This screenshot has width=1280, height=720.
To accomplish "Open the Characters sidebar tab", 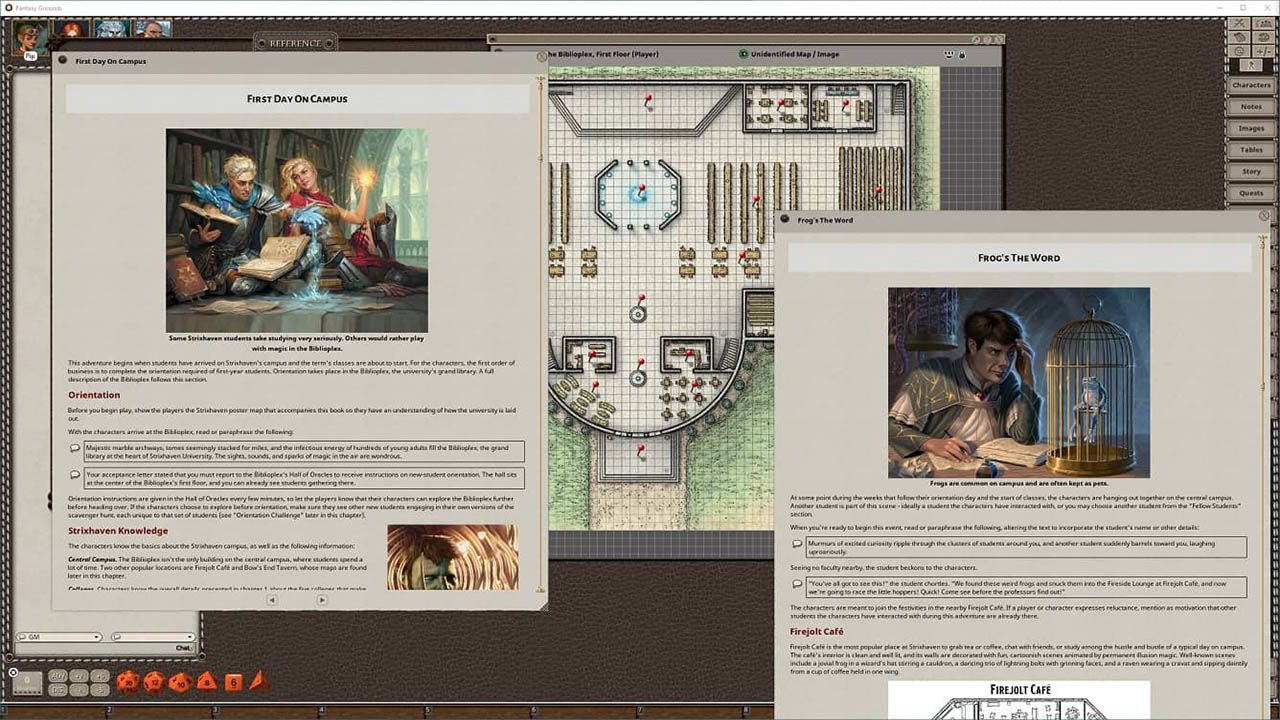I will [1251, 85].
